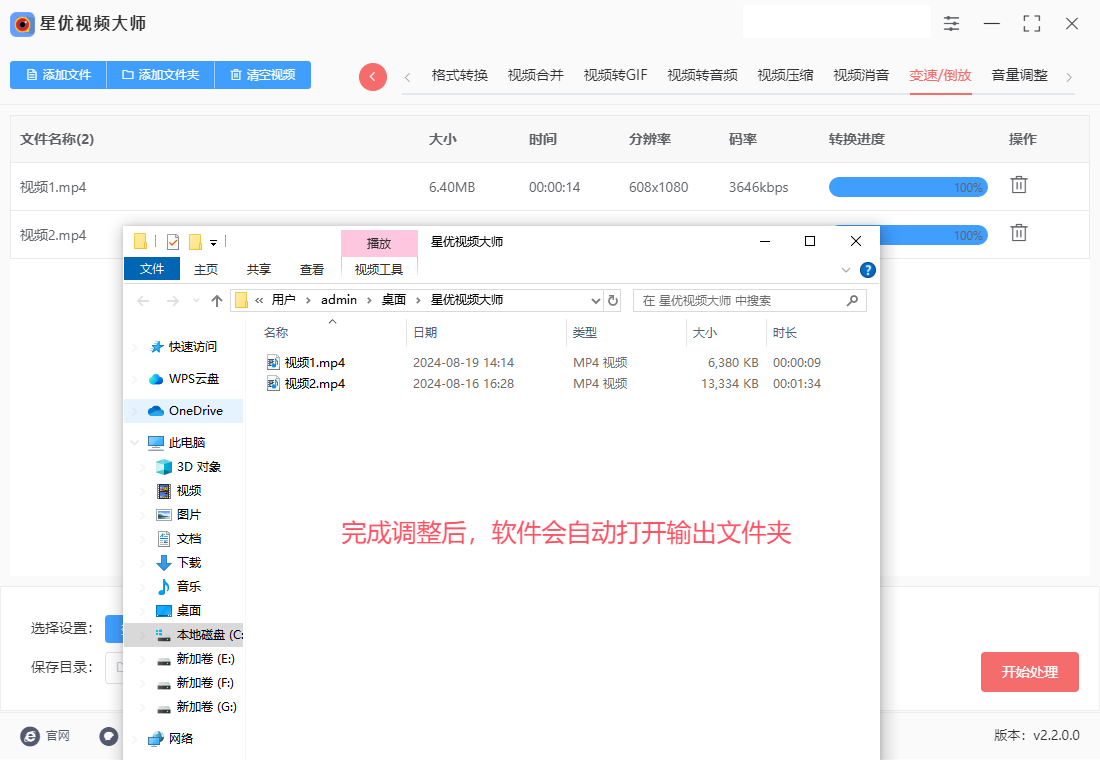Screen dimensions: 1100x760
Task: Switch to 视频转GIF tab
Action: pos(615,75)
